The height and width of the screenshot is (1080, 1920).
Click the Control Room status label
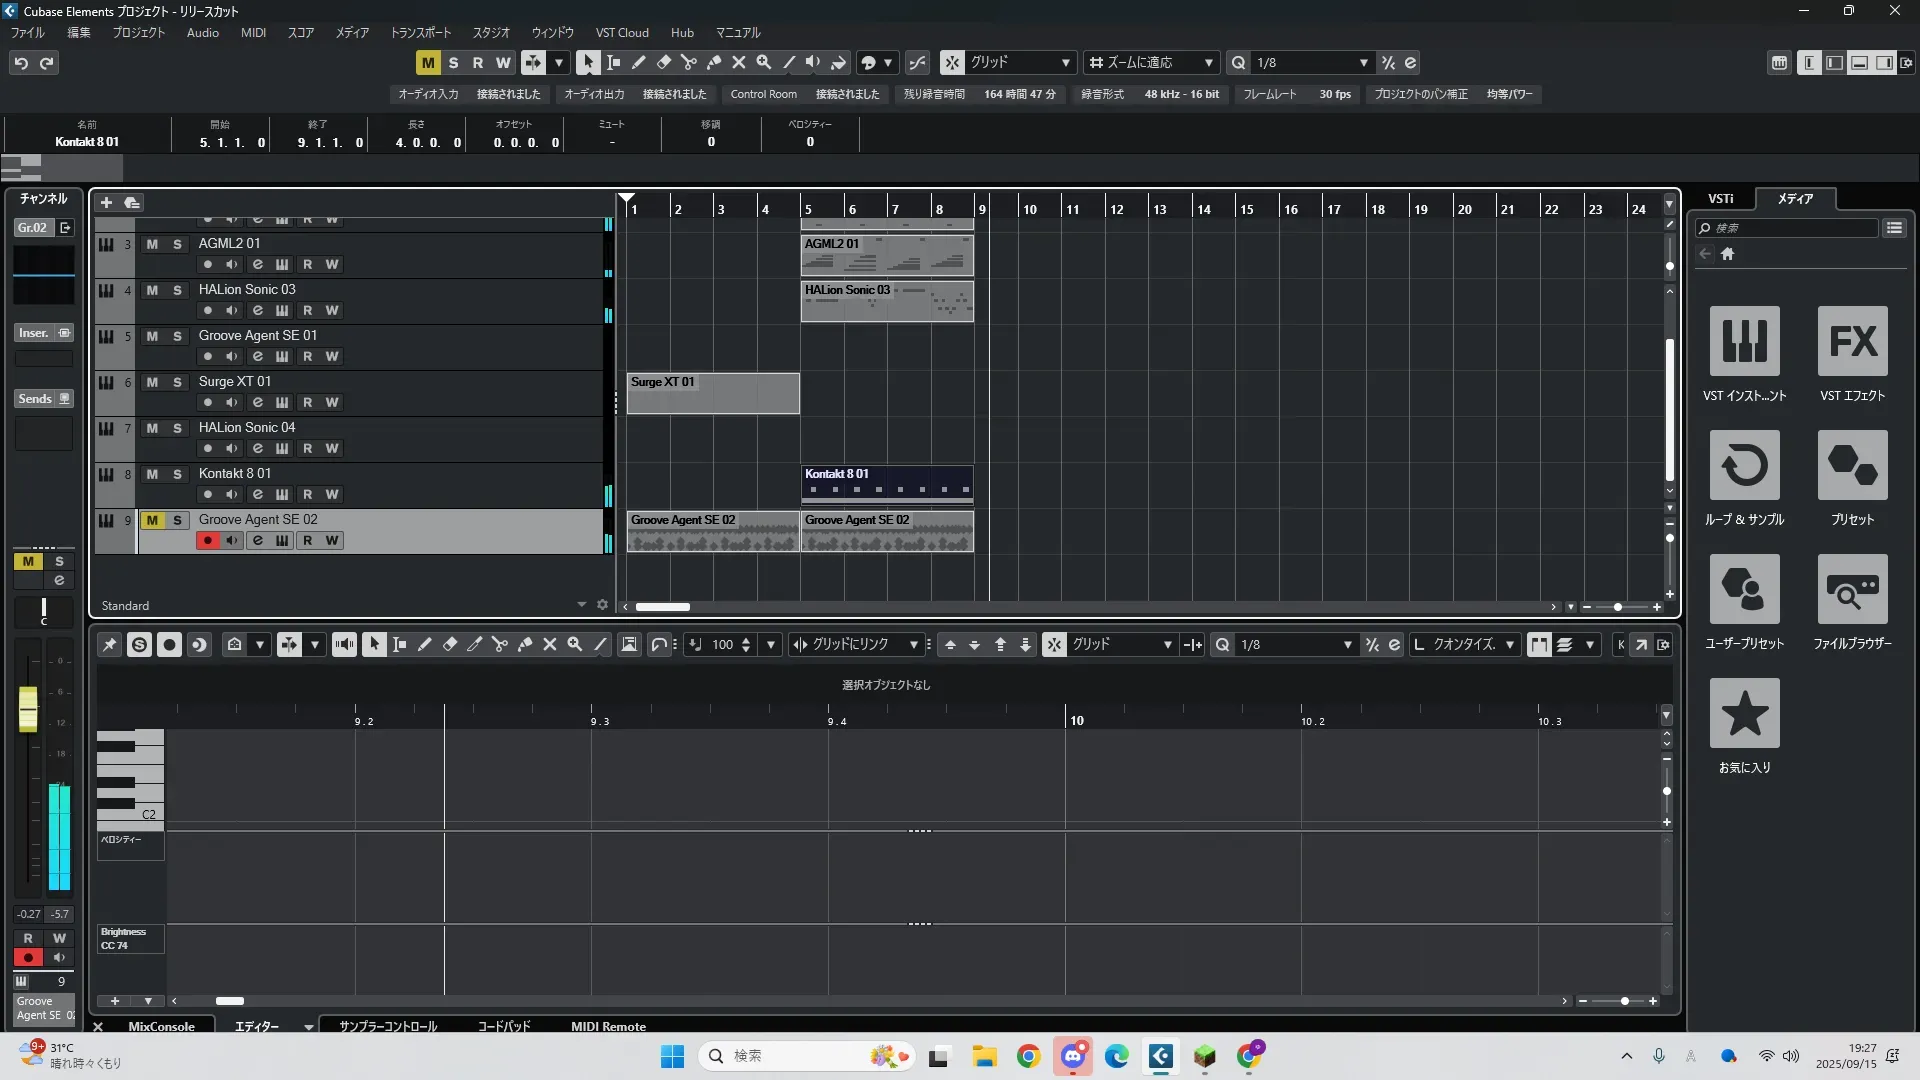pos(763,94)
